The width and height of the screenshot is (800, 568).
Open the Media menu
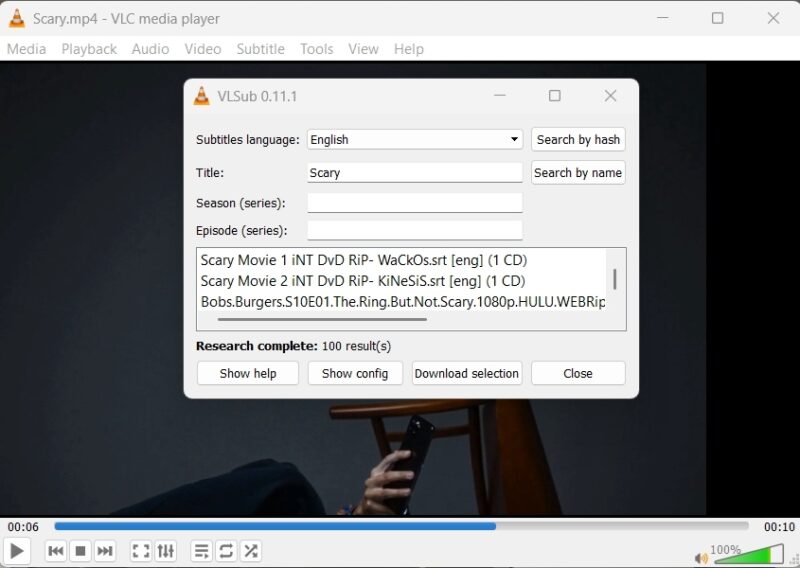coord(27,49)
